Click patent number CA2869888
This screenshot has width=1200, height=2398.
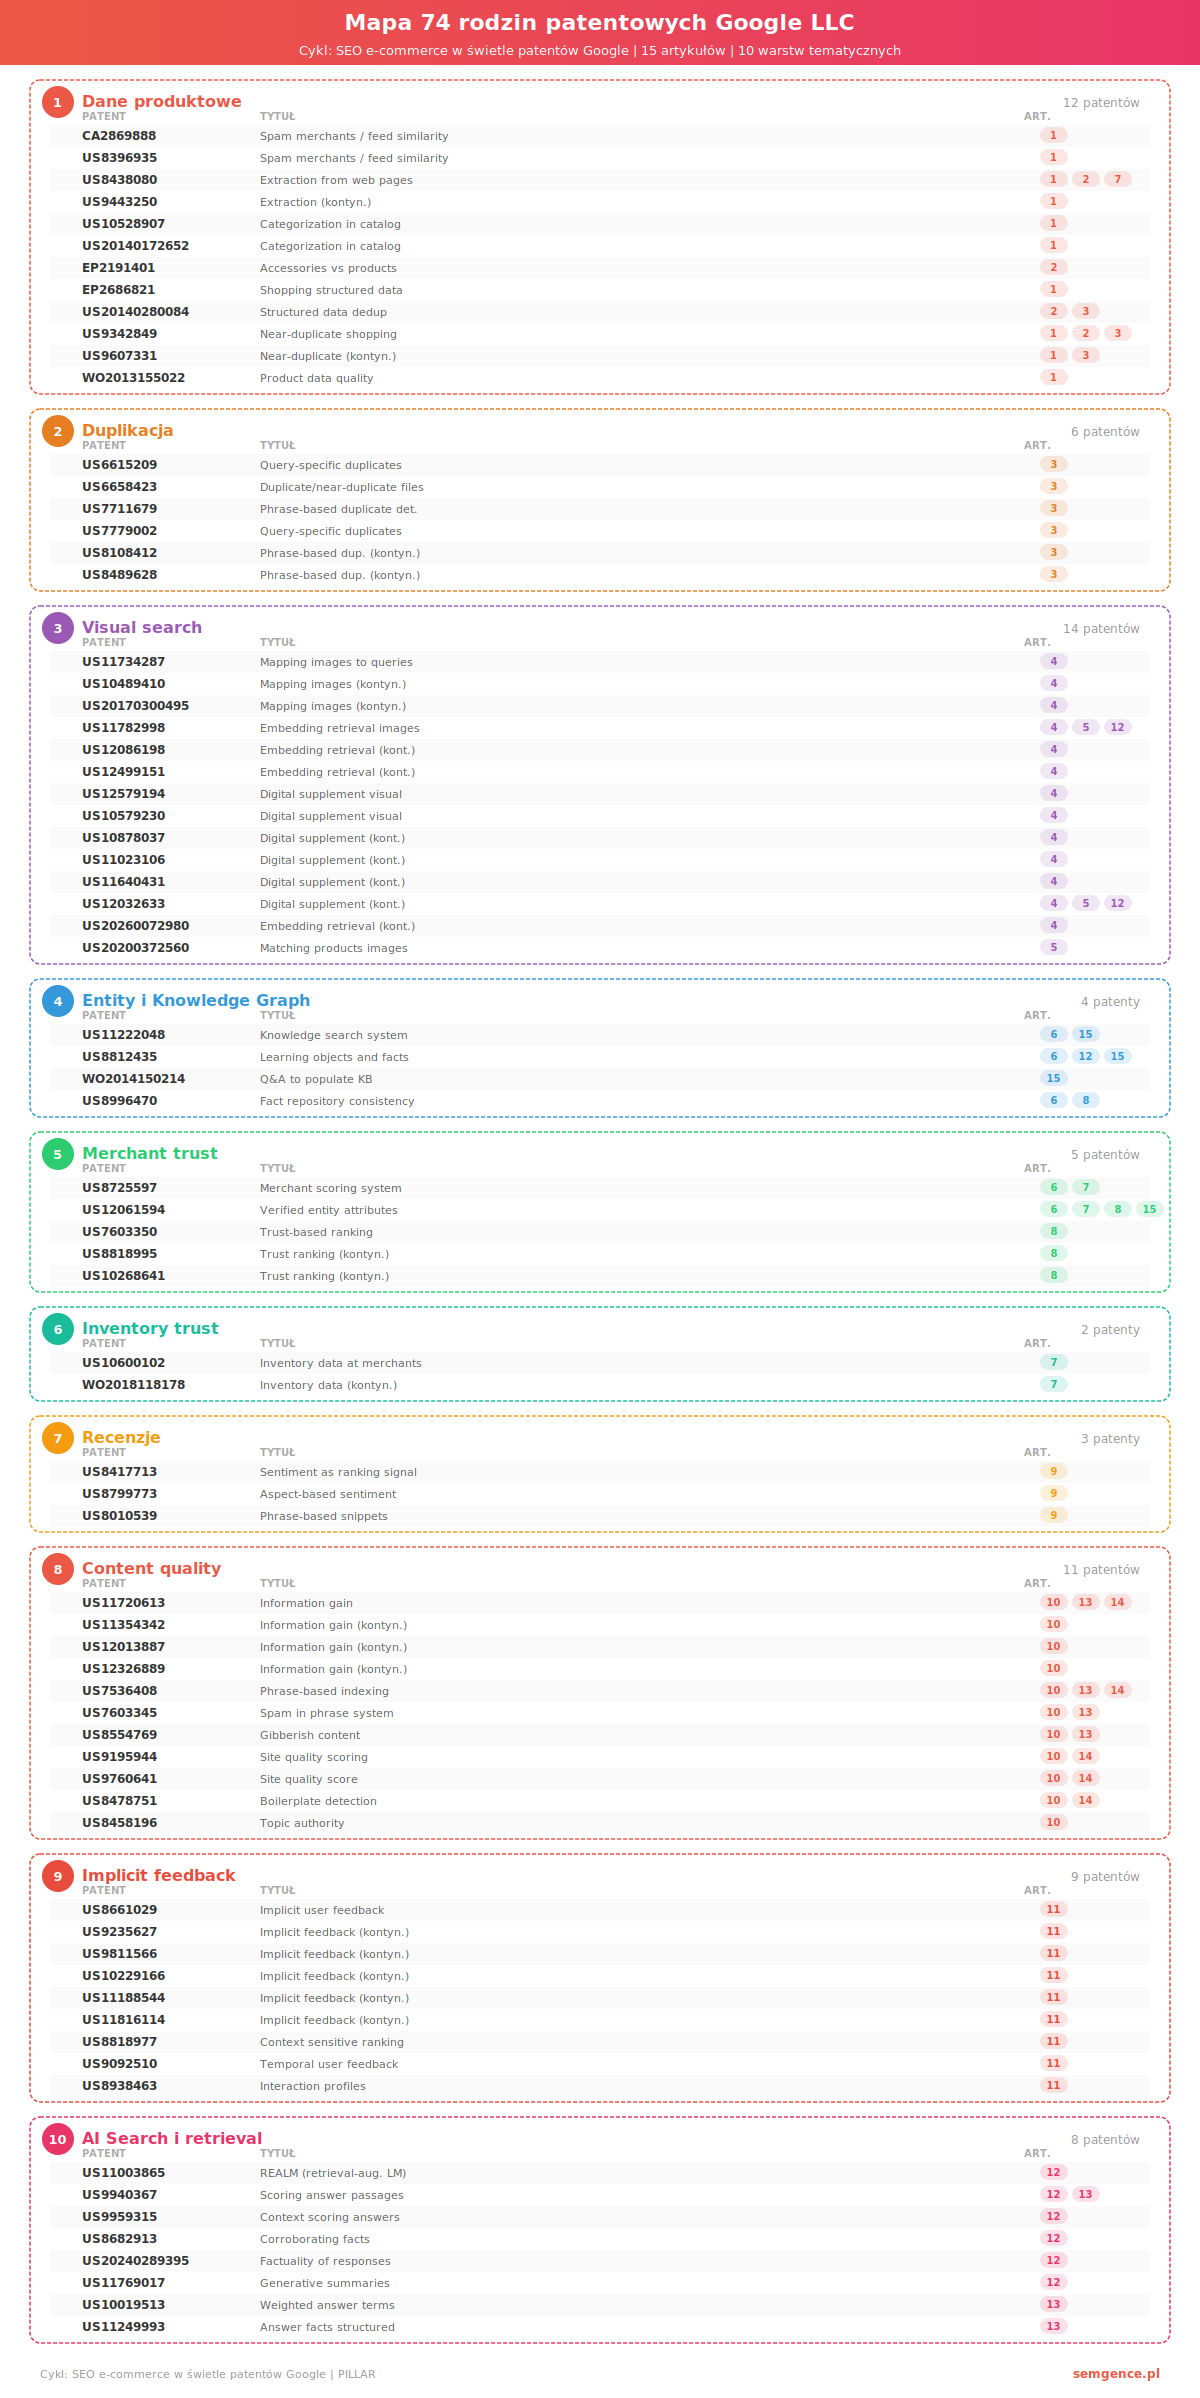pos(119,136)
